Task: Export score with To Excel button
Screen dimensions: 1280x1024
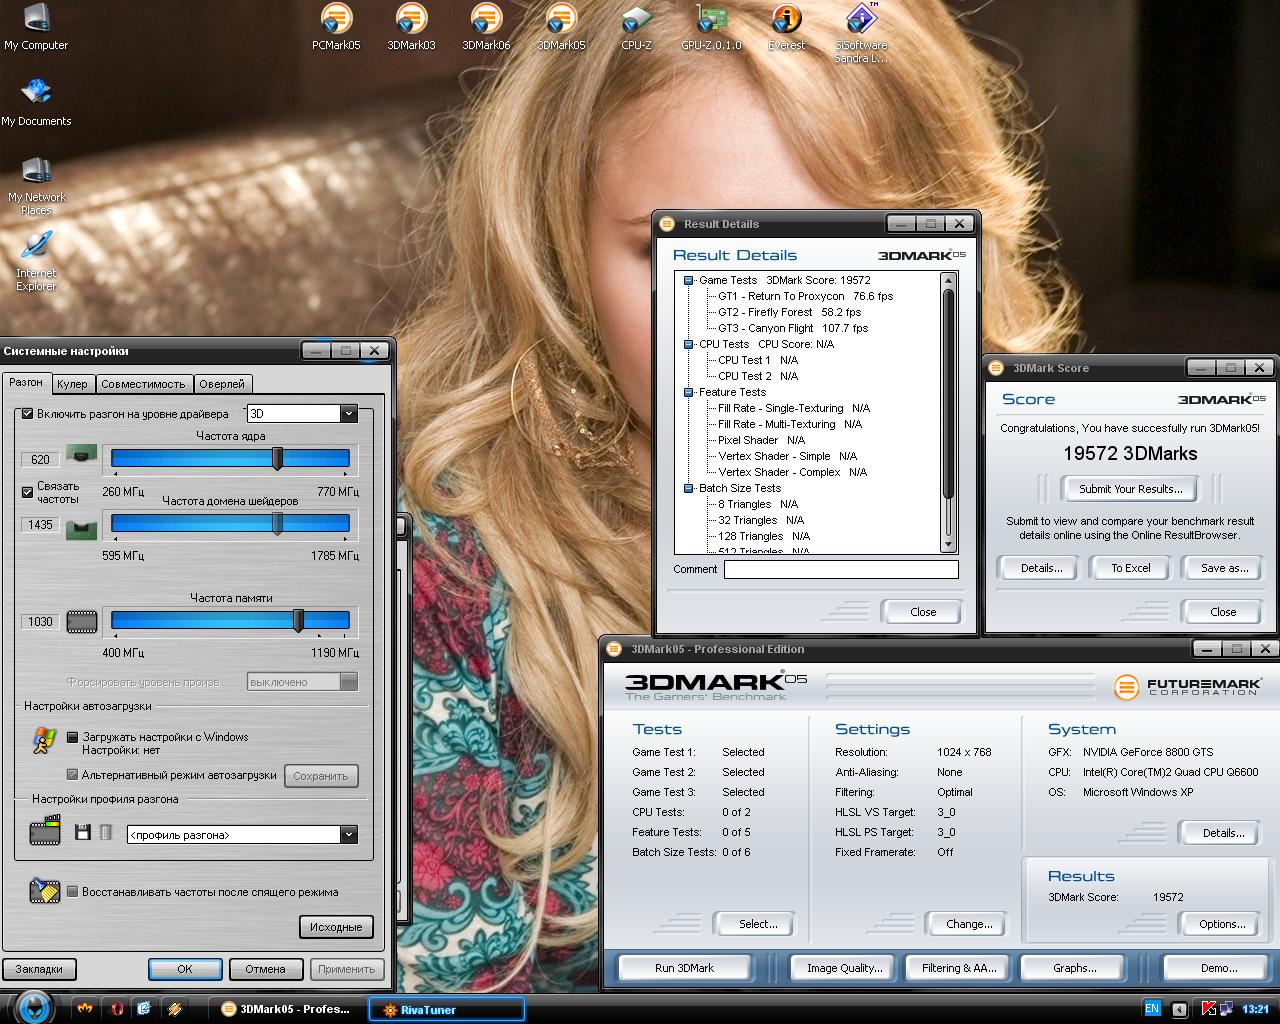Action: (1131, 568)
